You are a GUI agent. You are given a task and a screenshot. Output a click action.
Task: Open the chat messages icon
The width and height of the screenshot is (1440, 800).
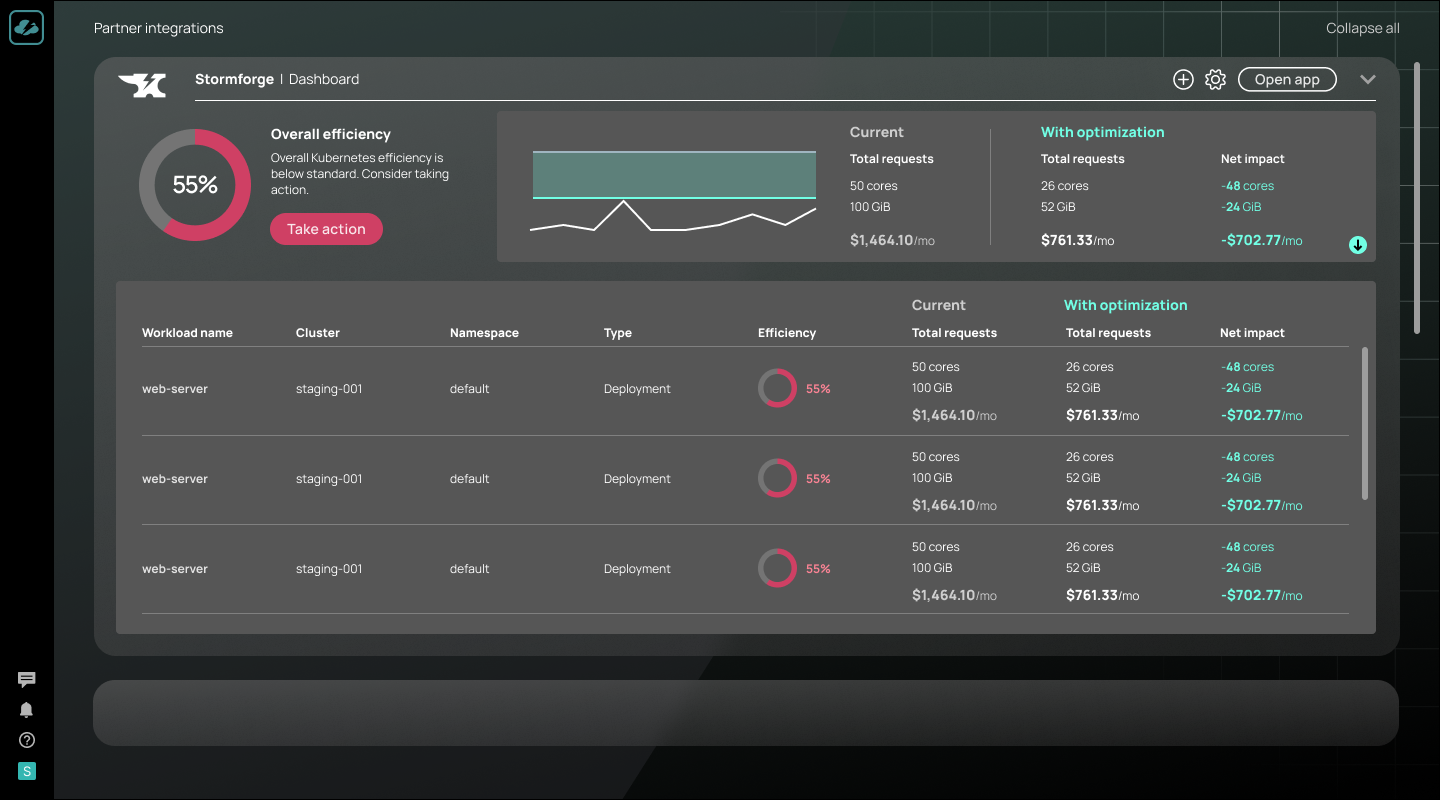[27, 680]
